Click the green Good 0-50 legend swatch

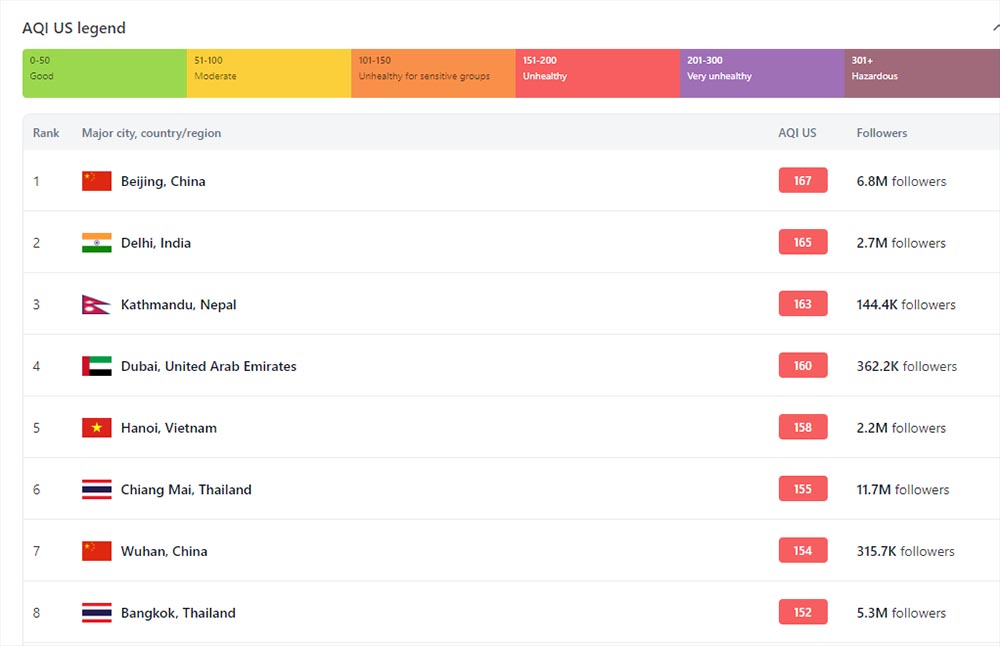point(104,73)
